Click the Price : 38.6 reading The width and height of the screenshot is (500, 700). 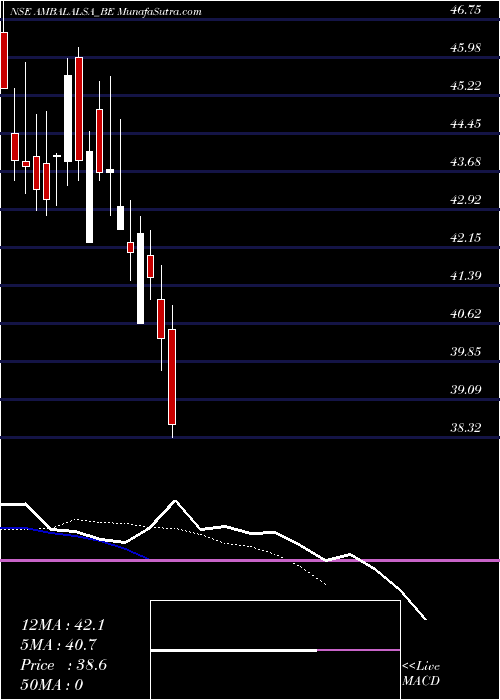(x=63, y=665)
